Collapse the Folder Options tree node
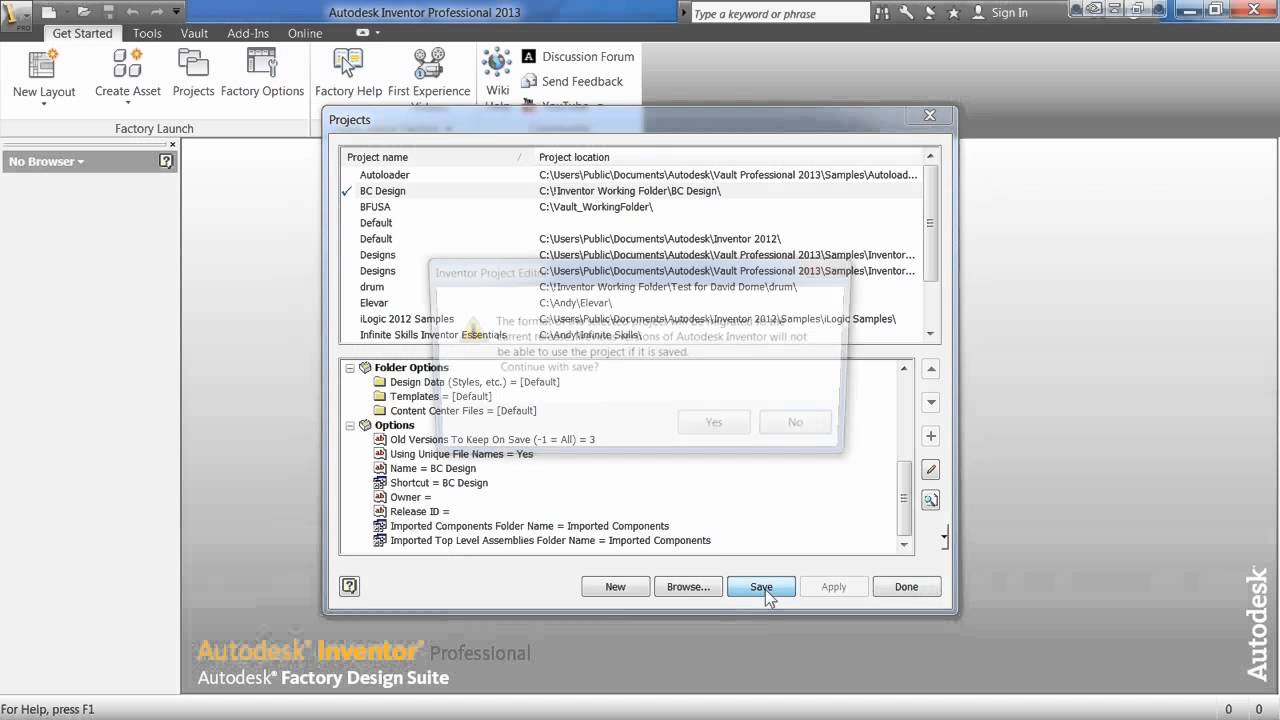Image resolution: width=1280 pixels, height=720 pixels. [350, 368]
